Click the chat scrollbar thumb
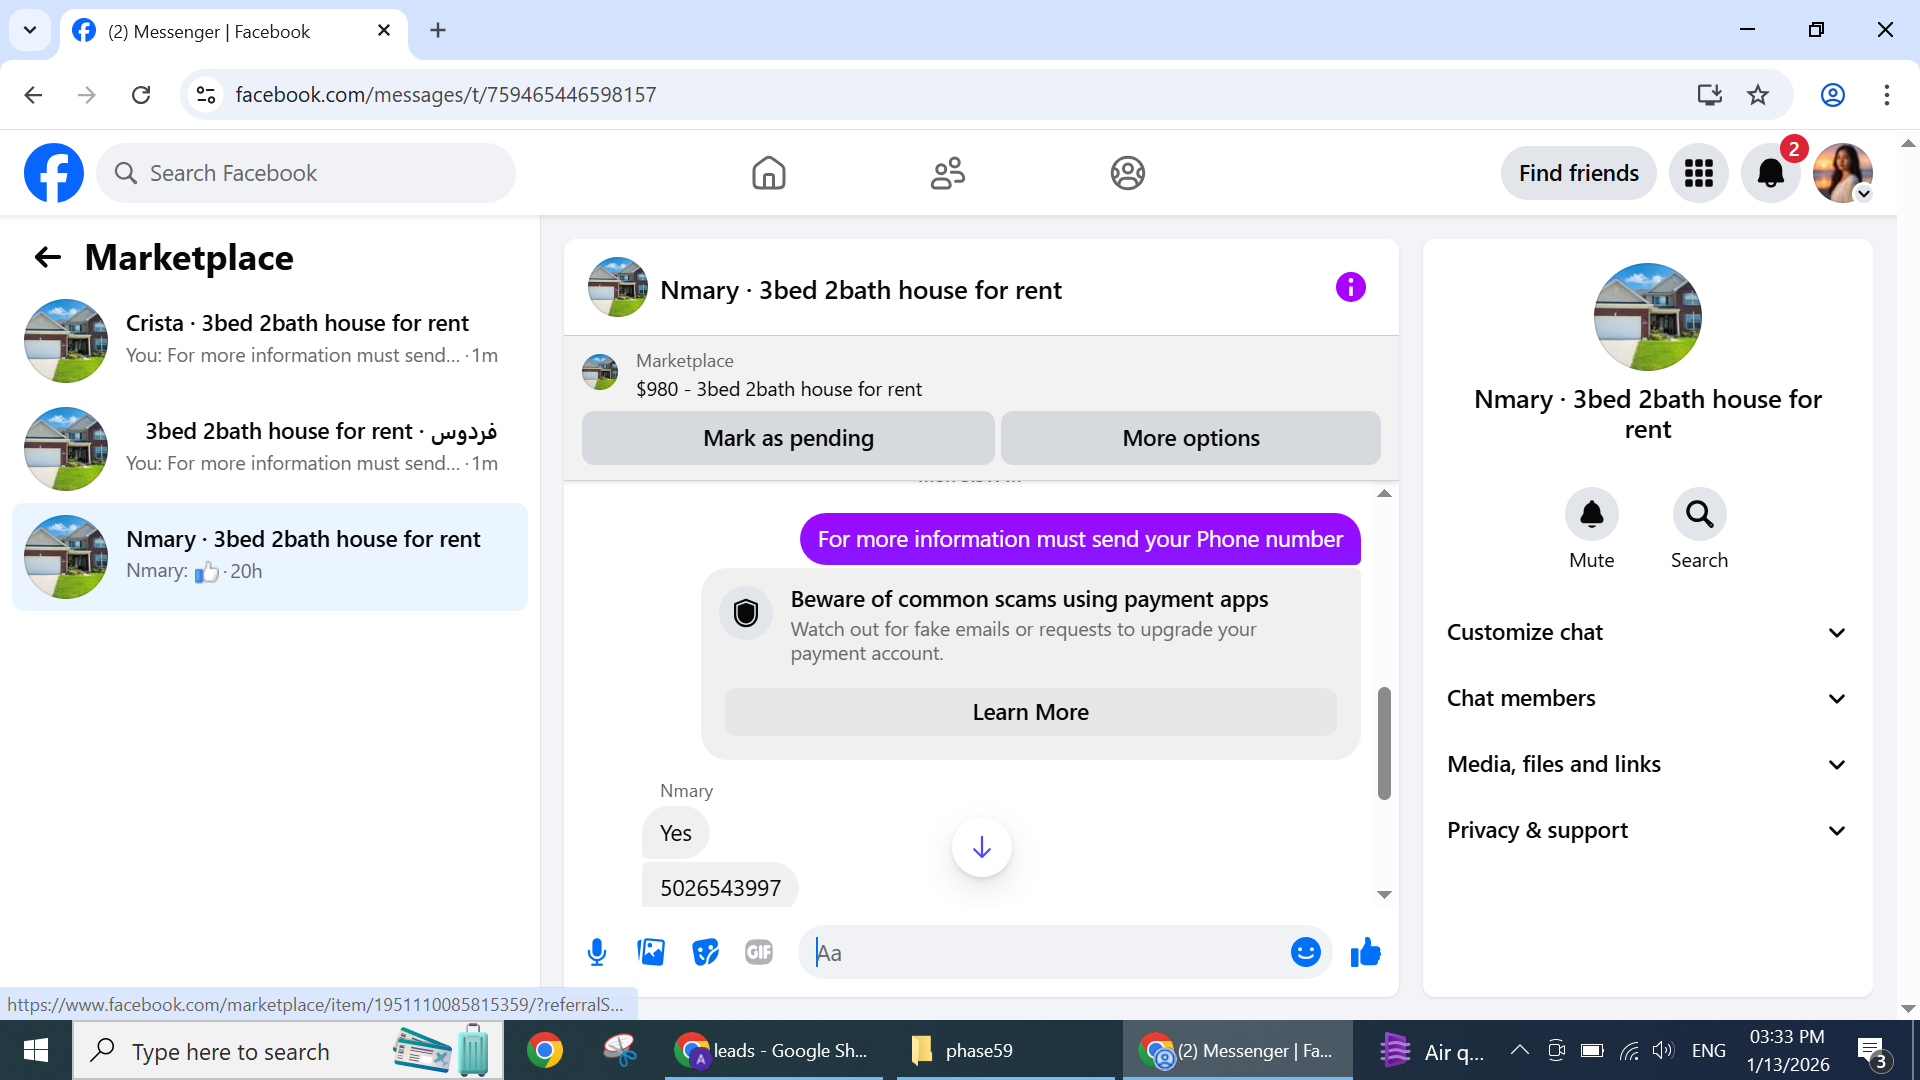Image resolution: width=1920 pixels, height=1080 pixels. click(1384, 742)
